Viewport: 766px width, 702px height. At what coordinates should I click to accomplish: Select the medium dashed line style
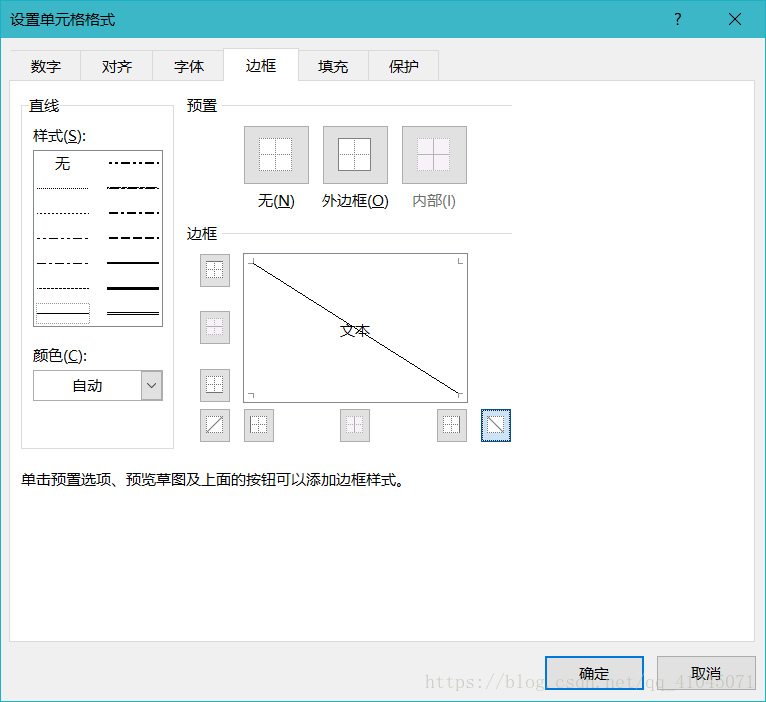tap(133, 238)
